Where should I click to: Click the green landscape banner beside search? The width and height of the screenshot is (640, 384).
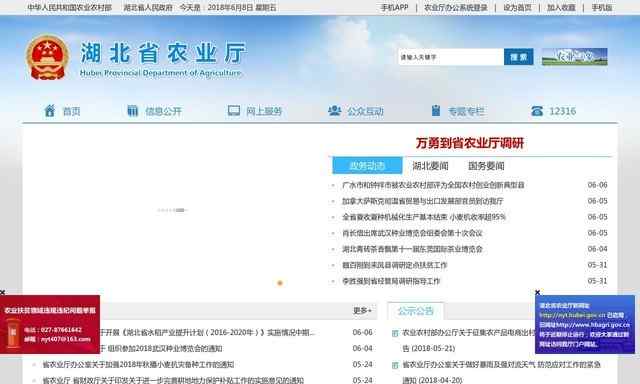tap(575, 57)
